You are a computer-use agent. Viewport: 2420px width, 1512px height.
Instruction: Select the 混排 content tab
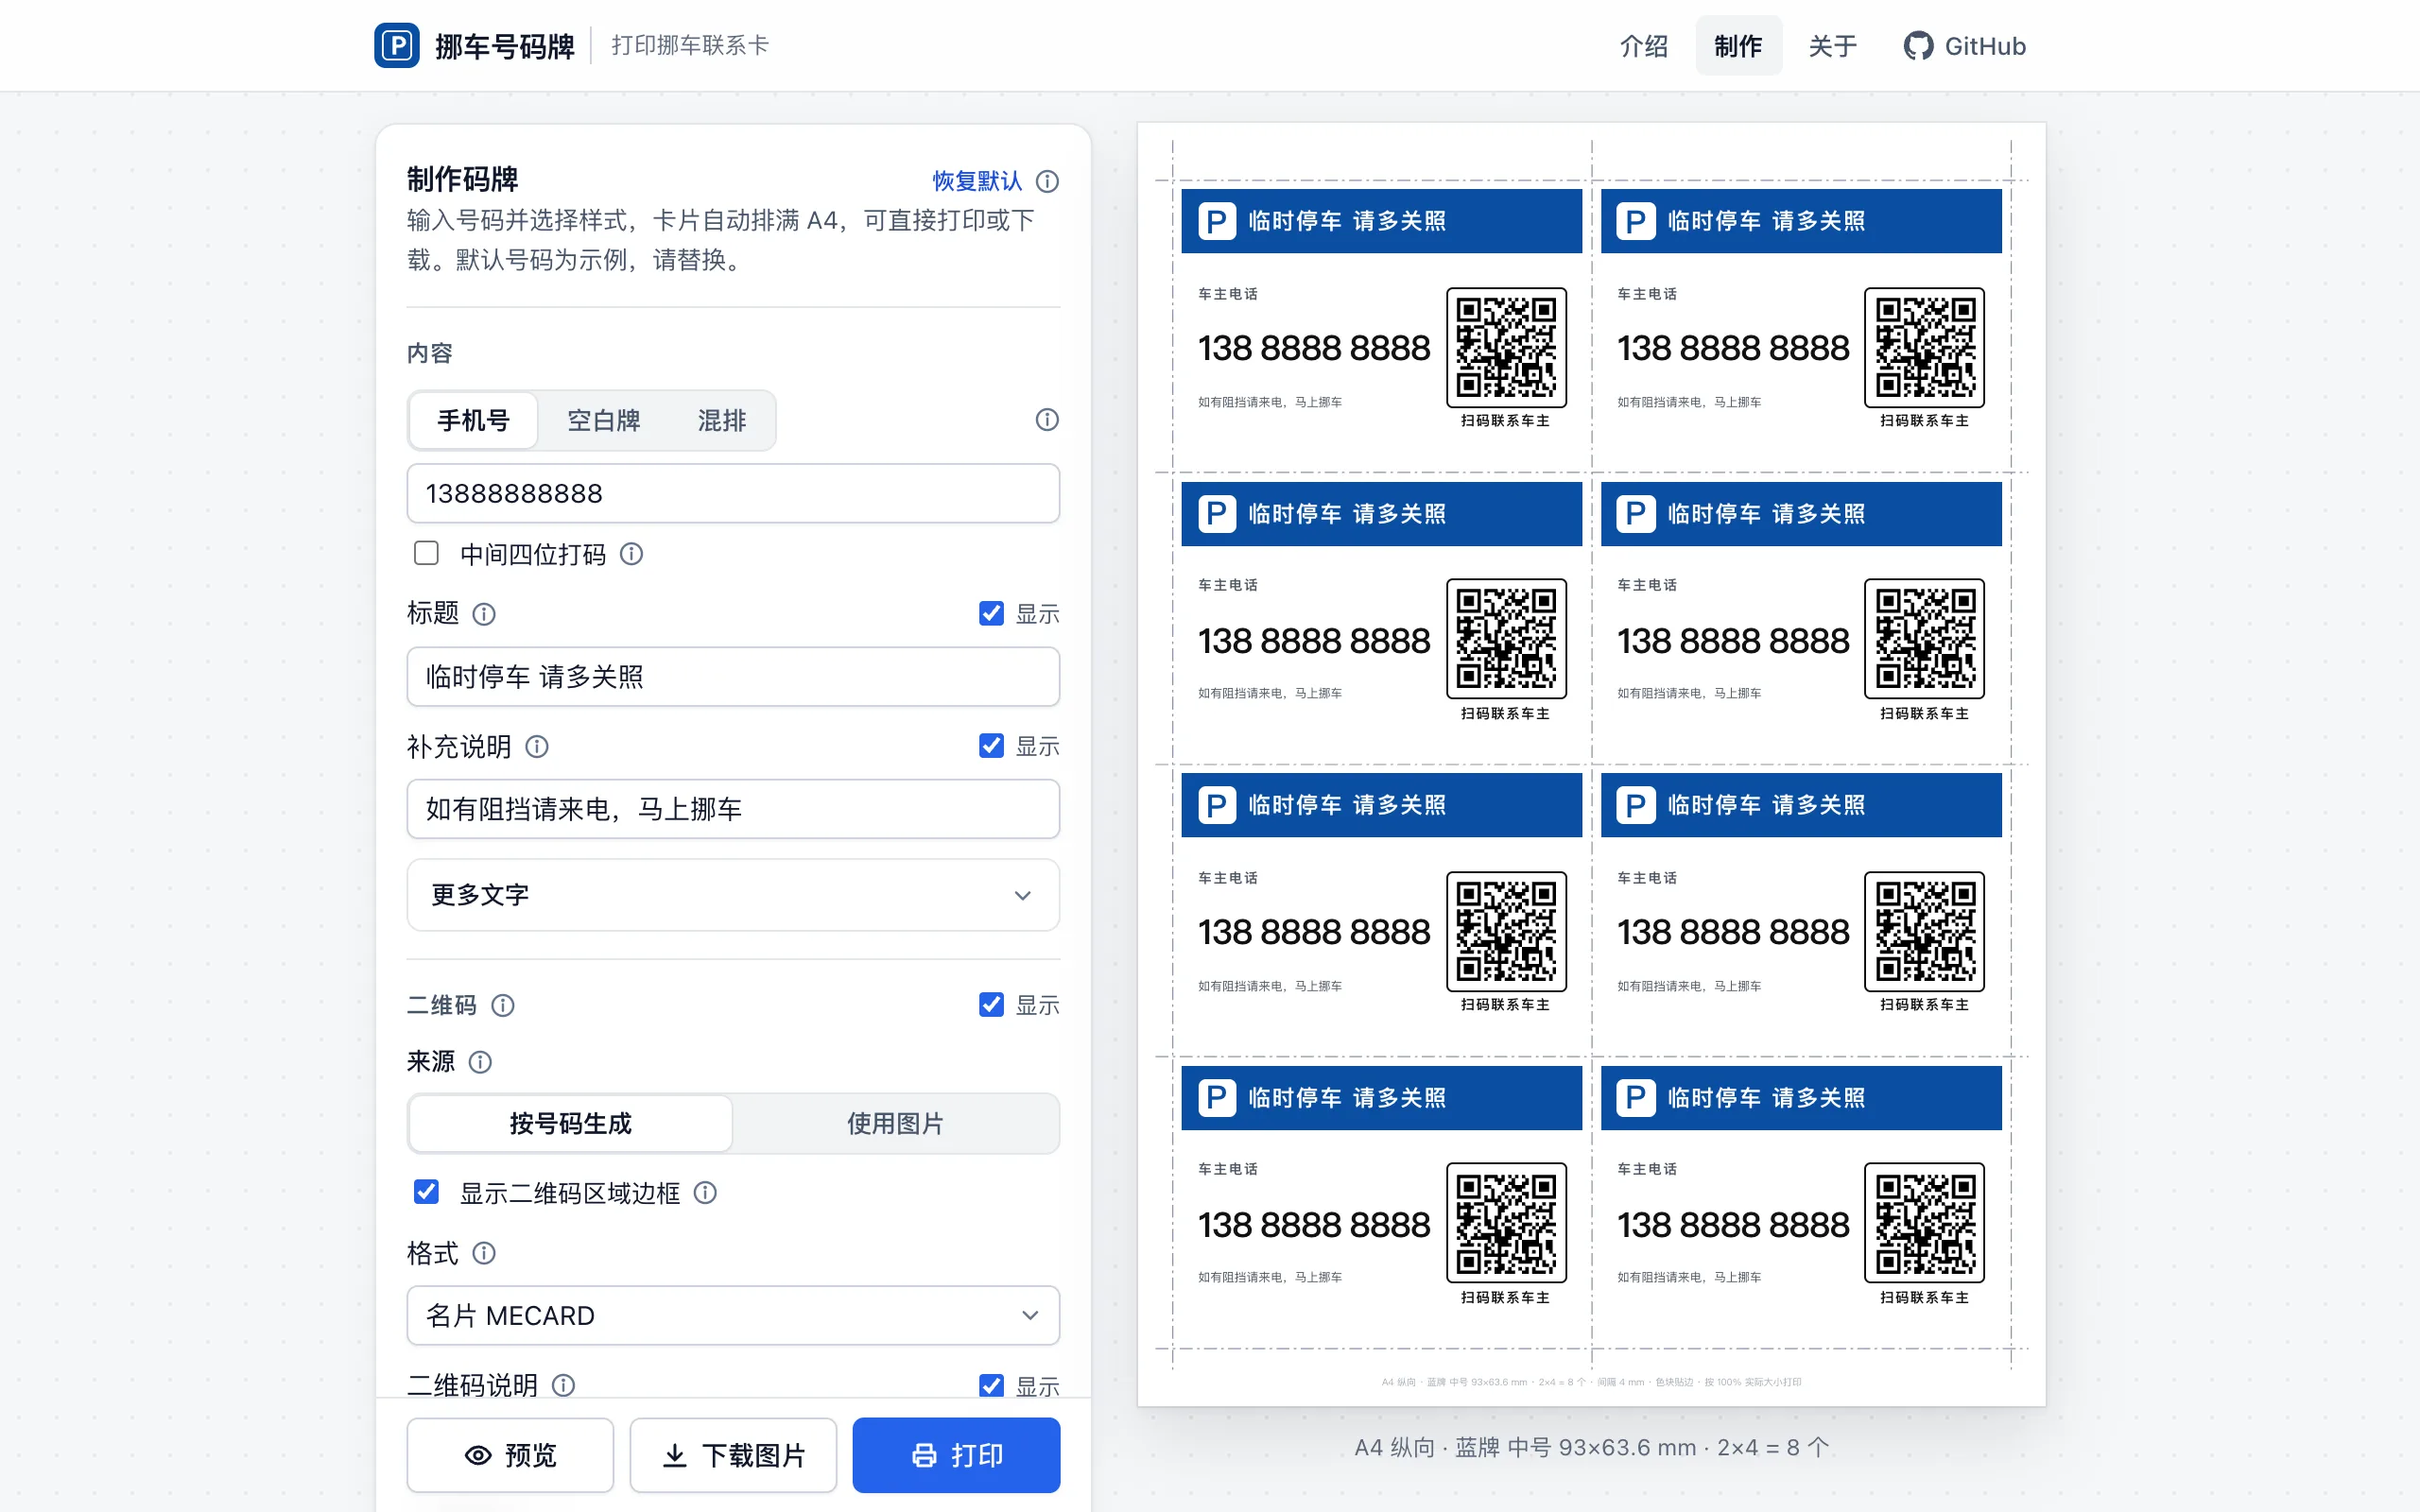721,420
